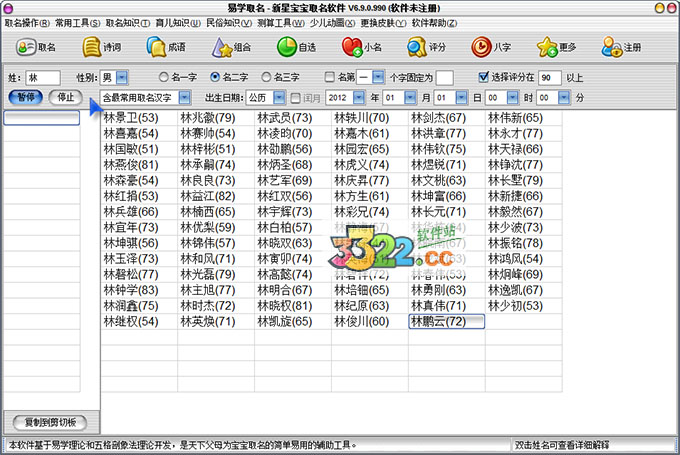680x455 pixels.
Task: Open the 取名知识(T) menu
Action: (x=128, y=23)
